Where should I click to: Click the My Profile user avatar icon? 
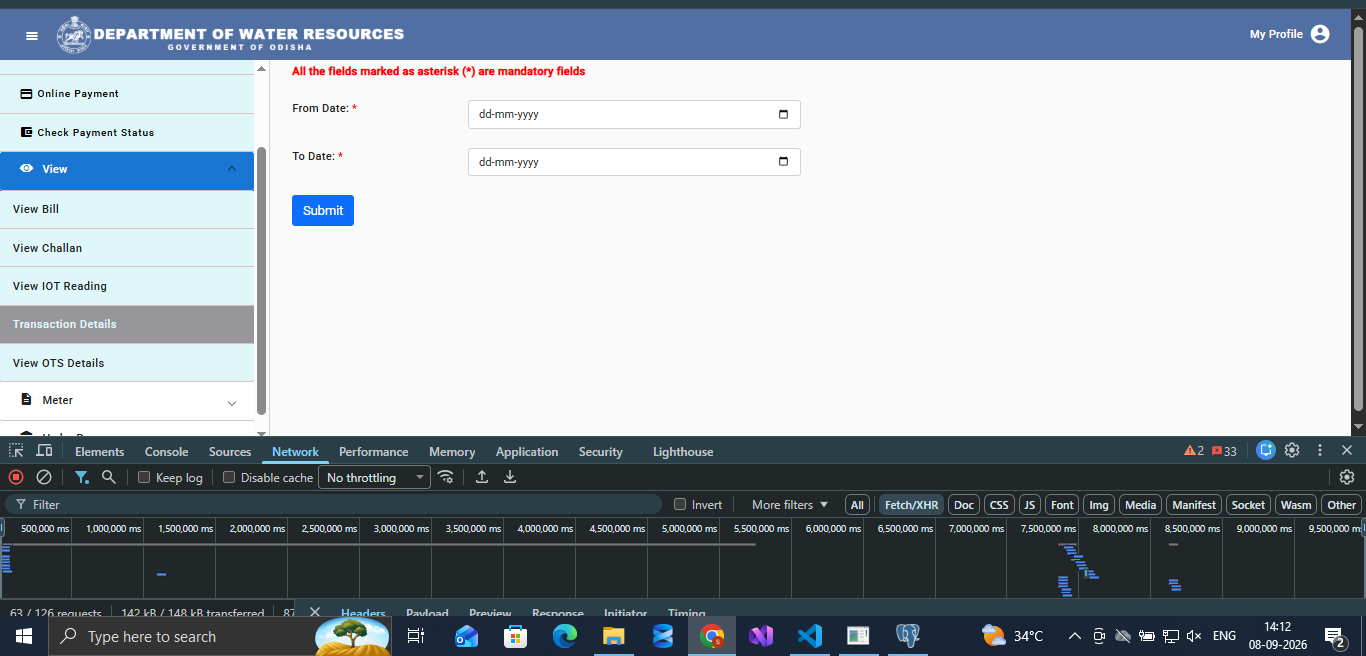click(x=1320, y=34)
